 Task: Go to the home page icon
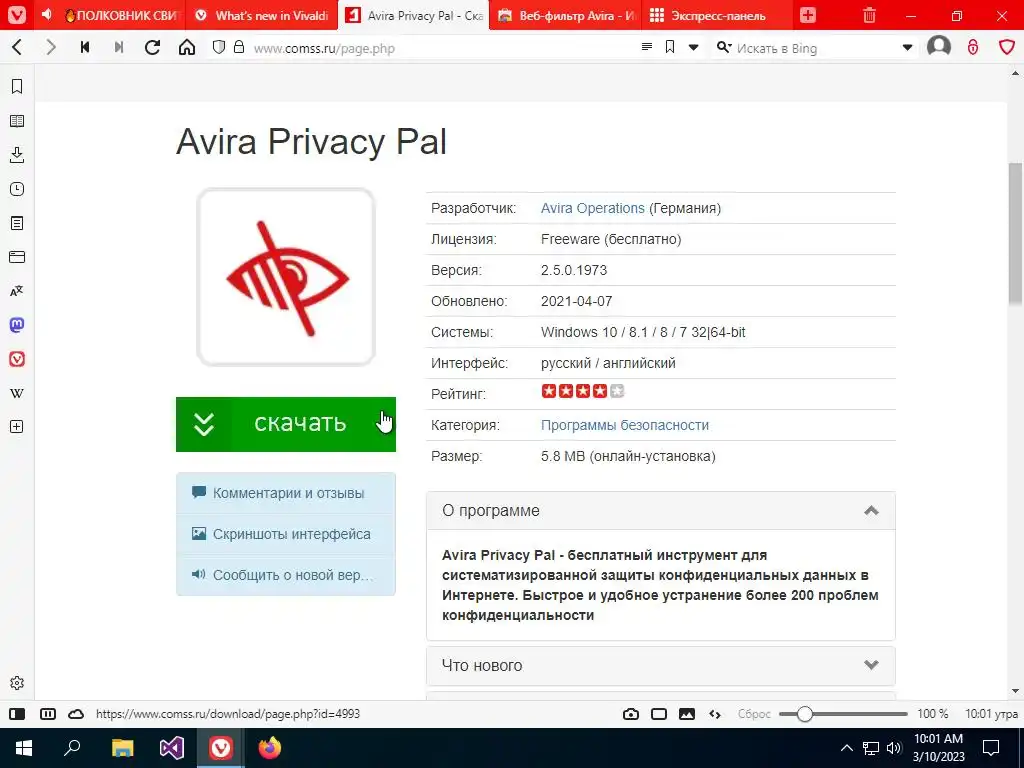tap(187, 47)
